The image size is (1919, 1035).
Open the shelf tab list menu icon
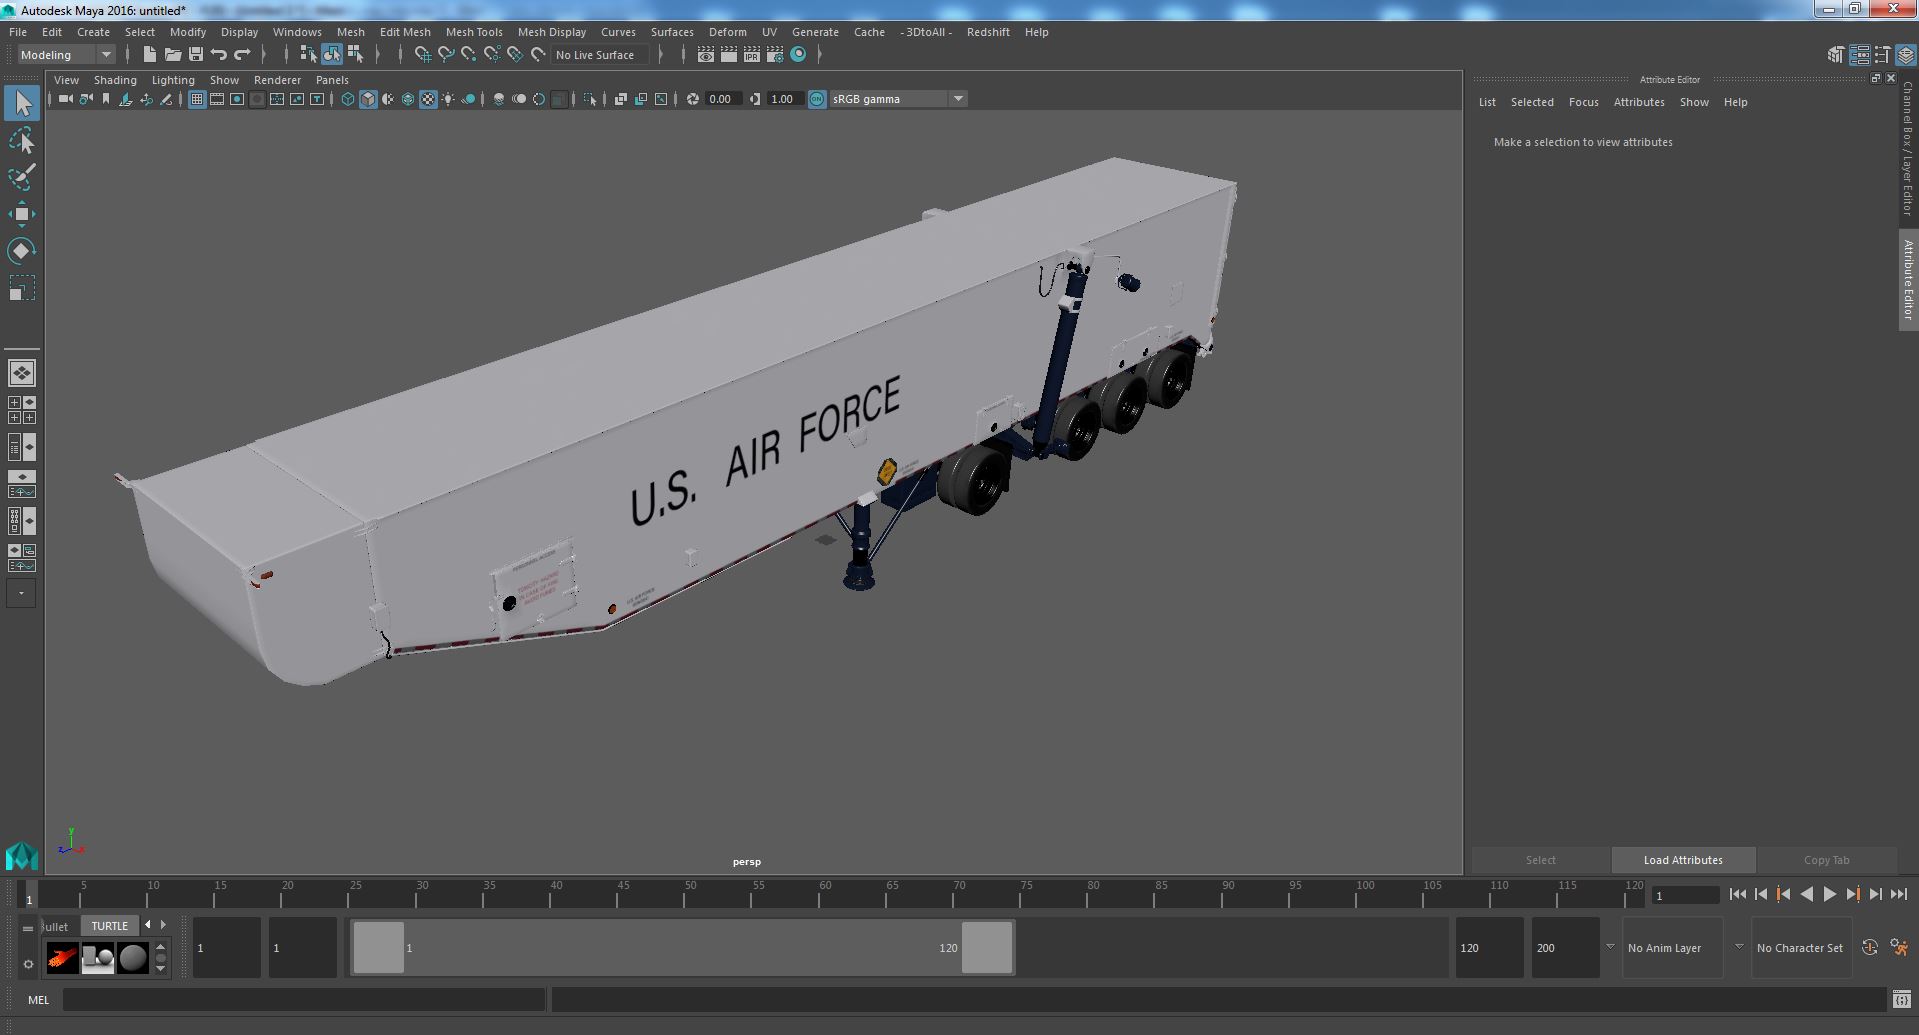[28, 928]
